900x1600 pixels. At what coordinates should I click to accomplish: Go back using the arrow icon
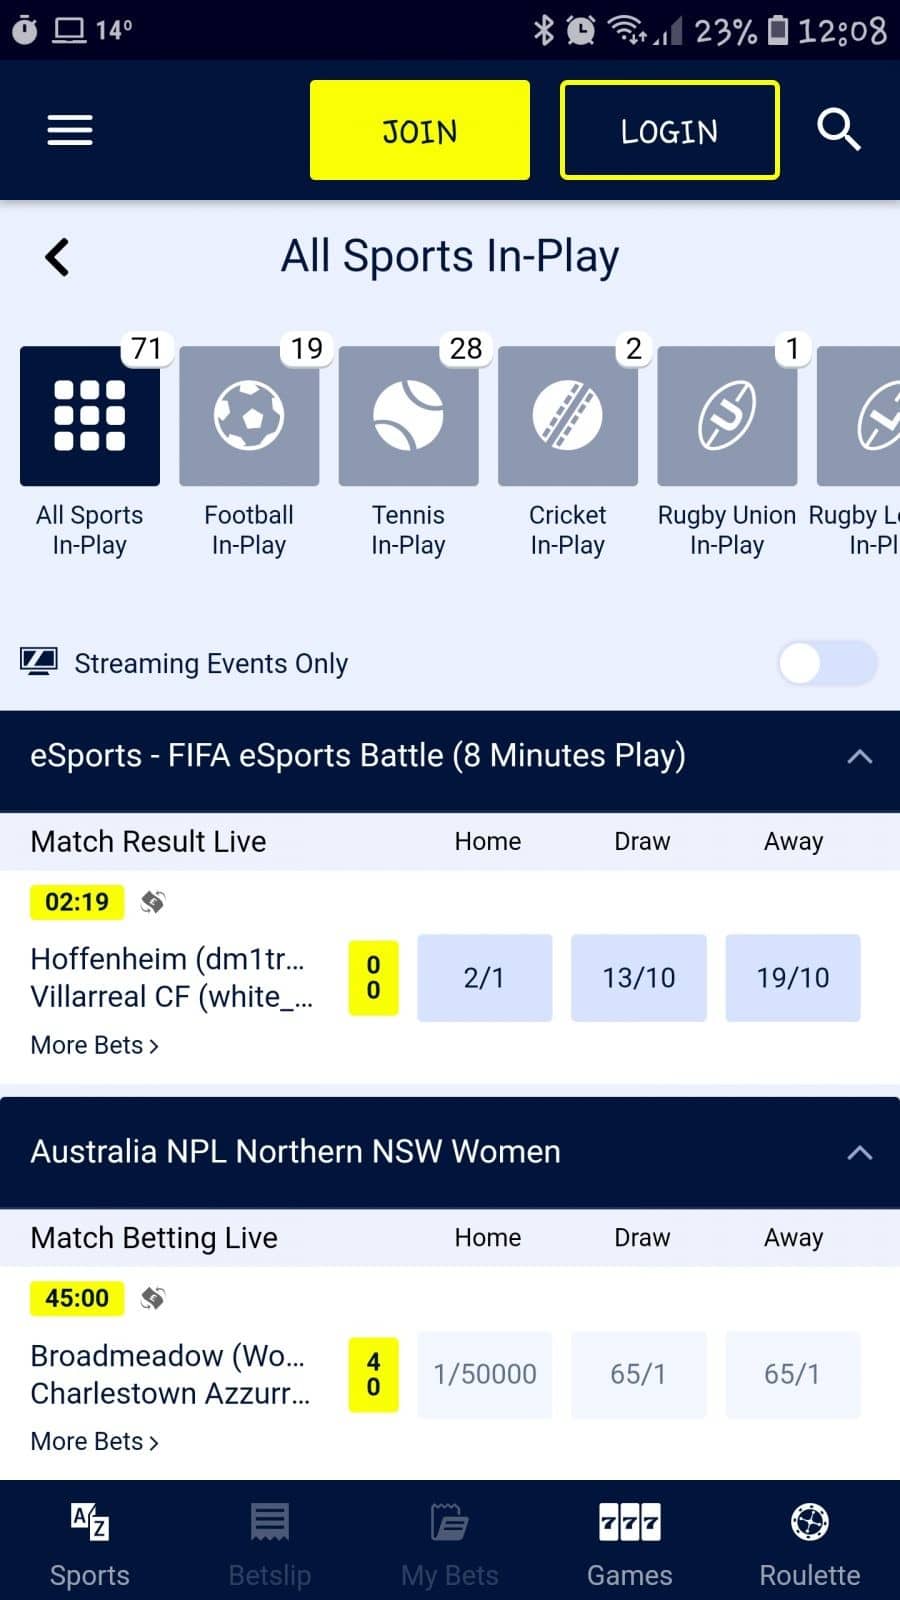pos(58,257)
